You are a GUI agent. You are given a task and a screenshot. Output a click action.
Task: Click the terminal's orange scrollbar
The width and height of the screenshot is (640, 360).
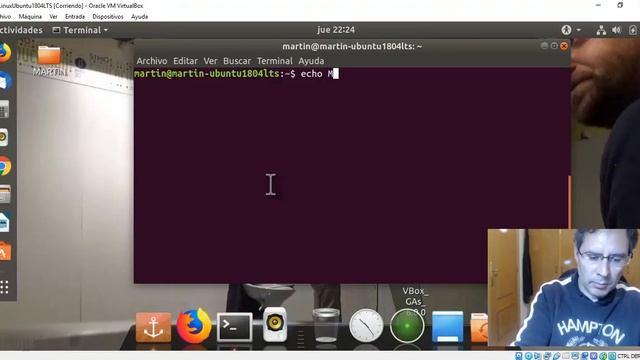click(x=569, y=201)
